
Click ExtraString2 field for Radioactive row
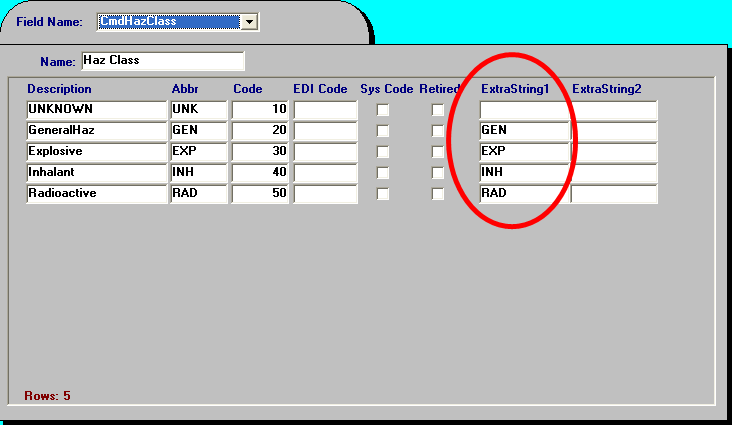[x=614, y=194]
